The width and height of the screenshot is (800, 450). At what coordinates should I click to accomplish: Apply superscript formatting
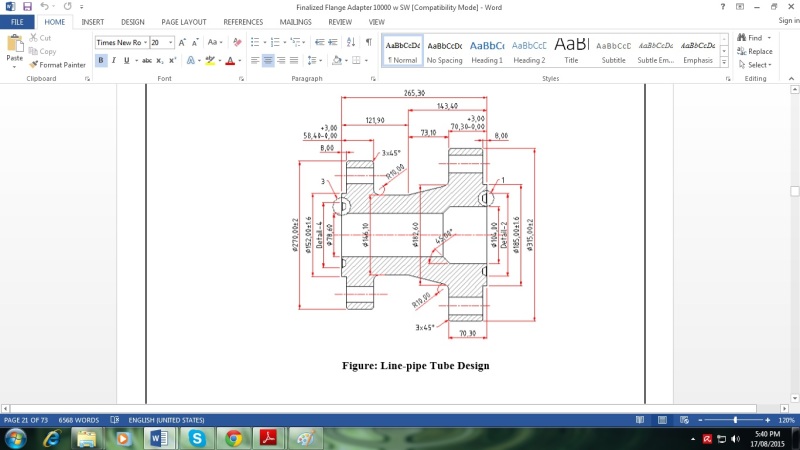point(172,60)
